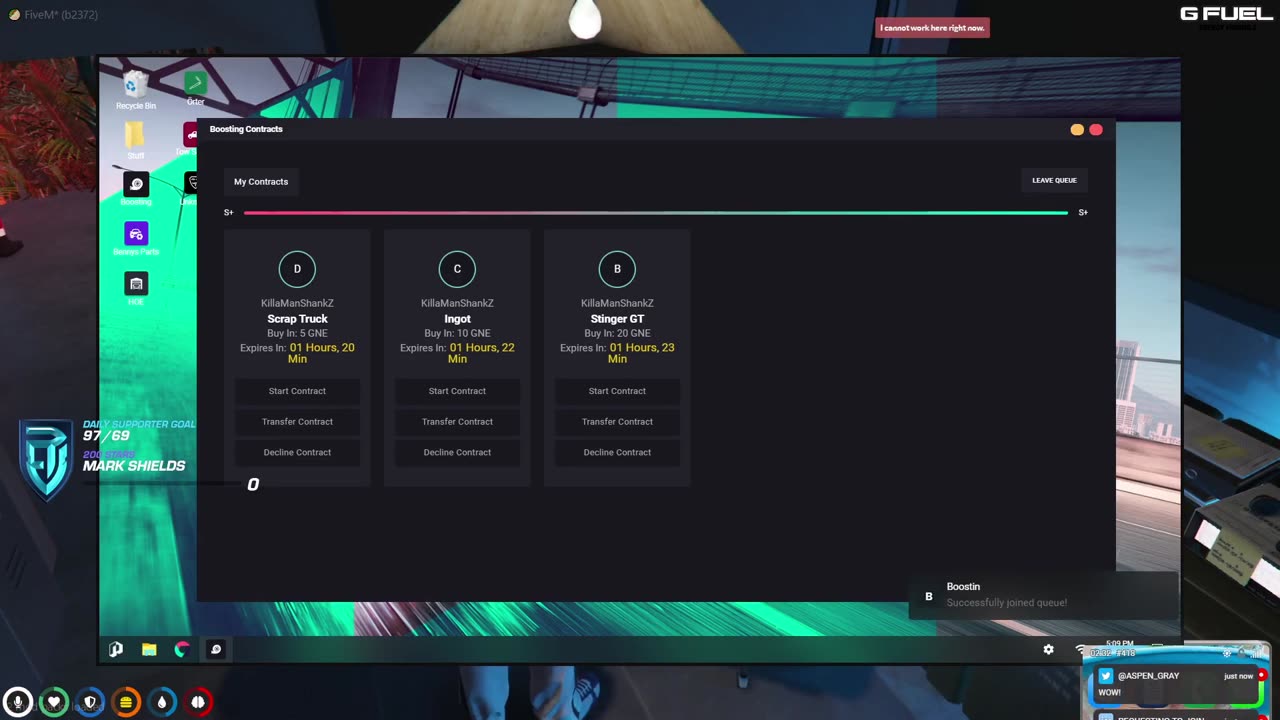This screenshot has height=720, width=1280.
Task: Start the Ingot contract
Action: (457, 391)
